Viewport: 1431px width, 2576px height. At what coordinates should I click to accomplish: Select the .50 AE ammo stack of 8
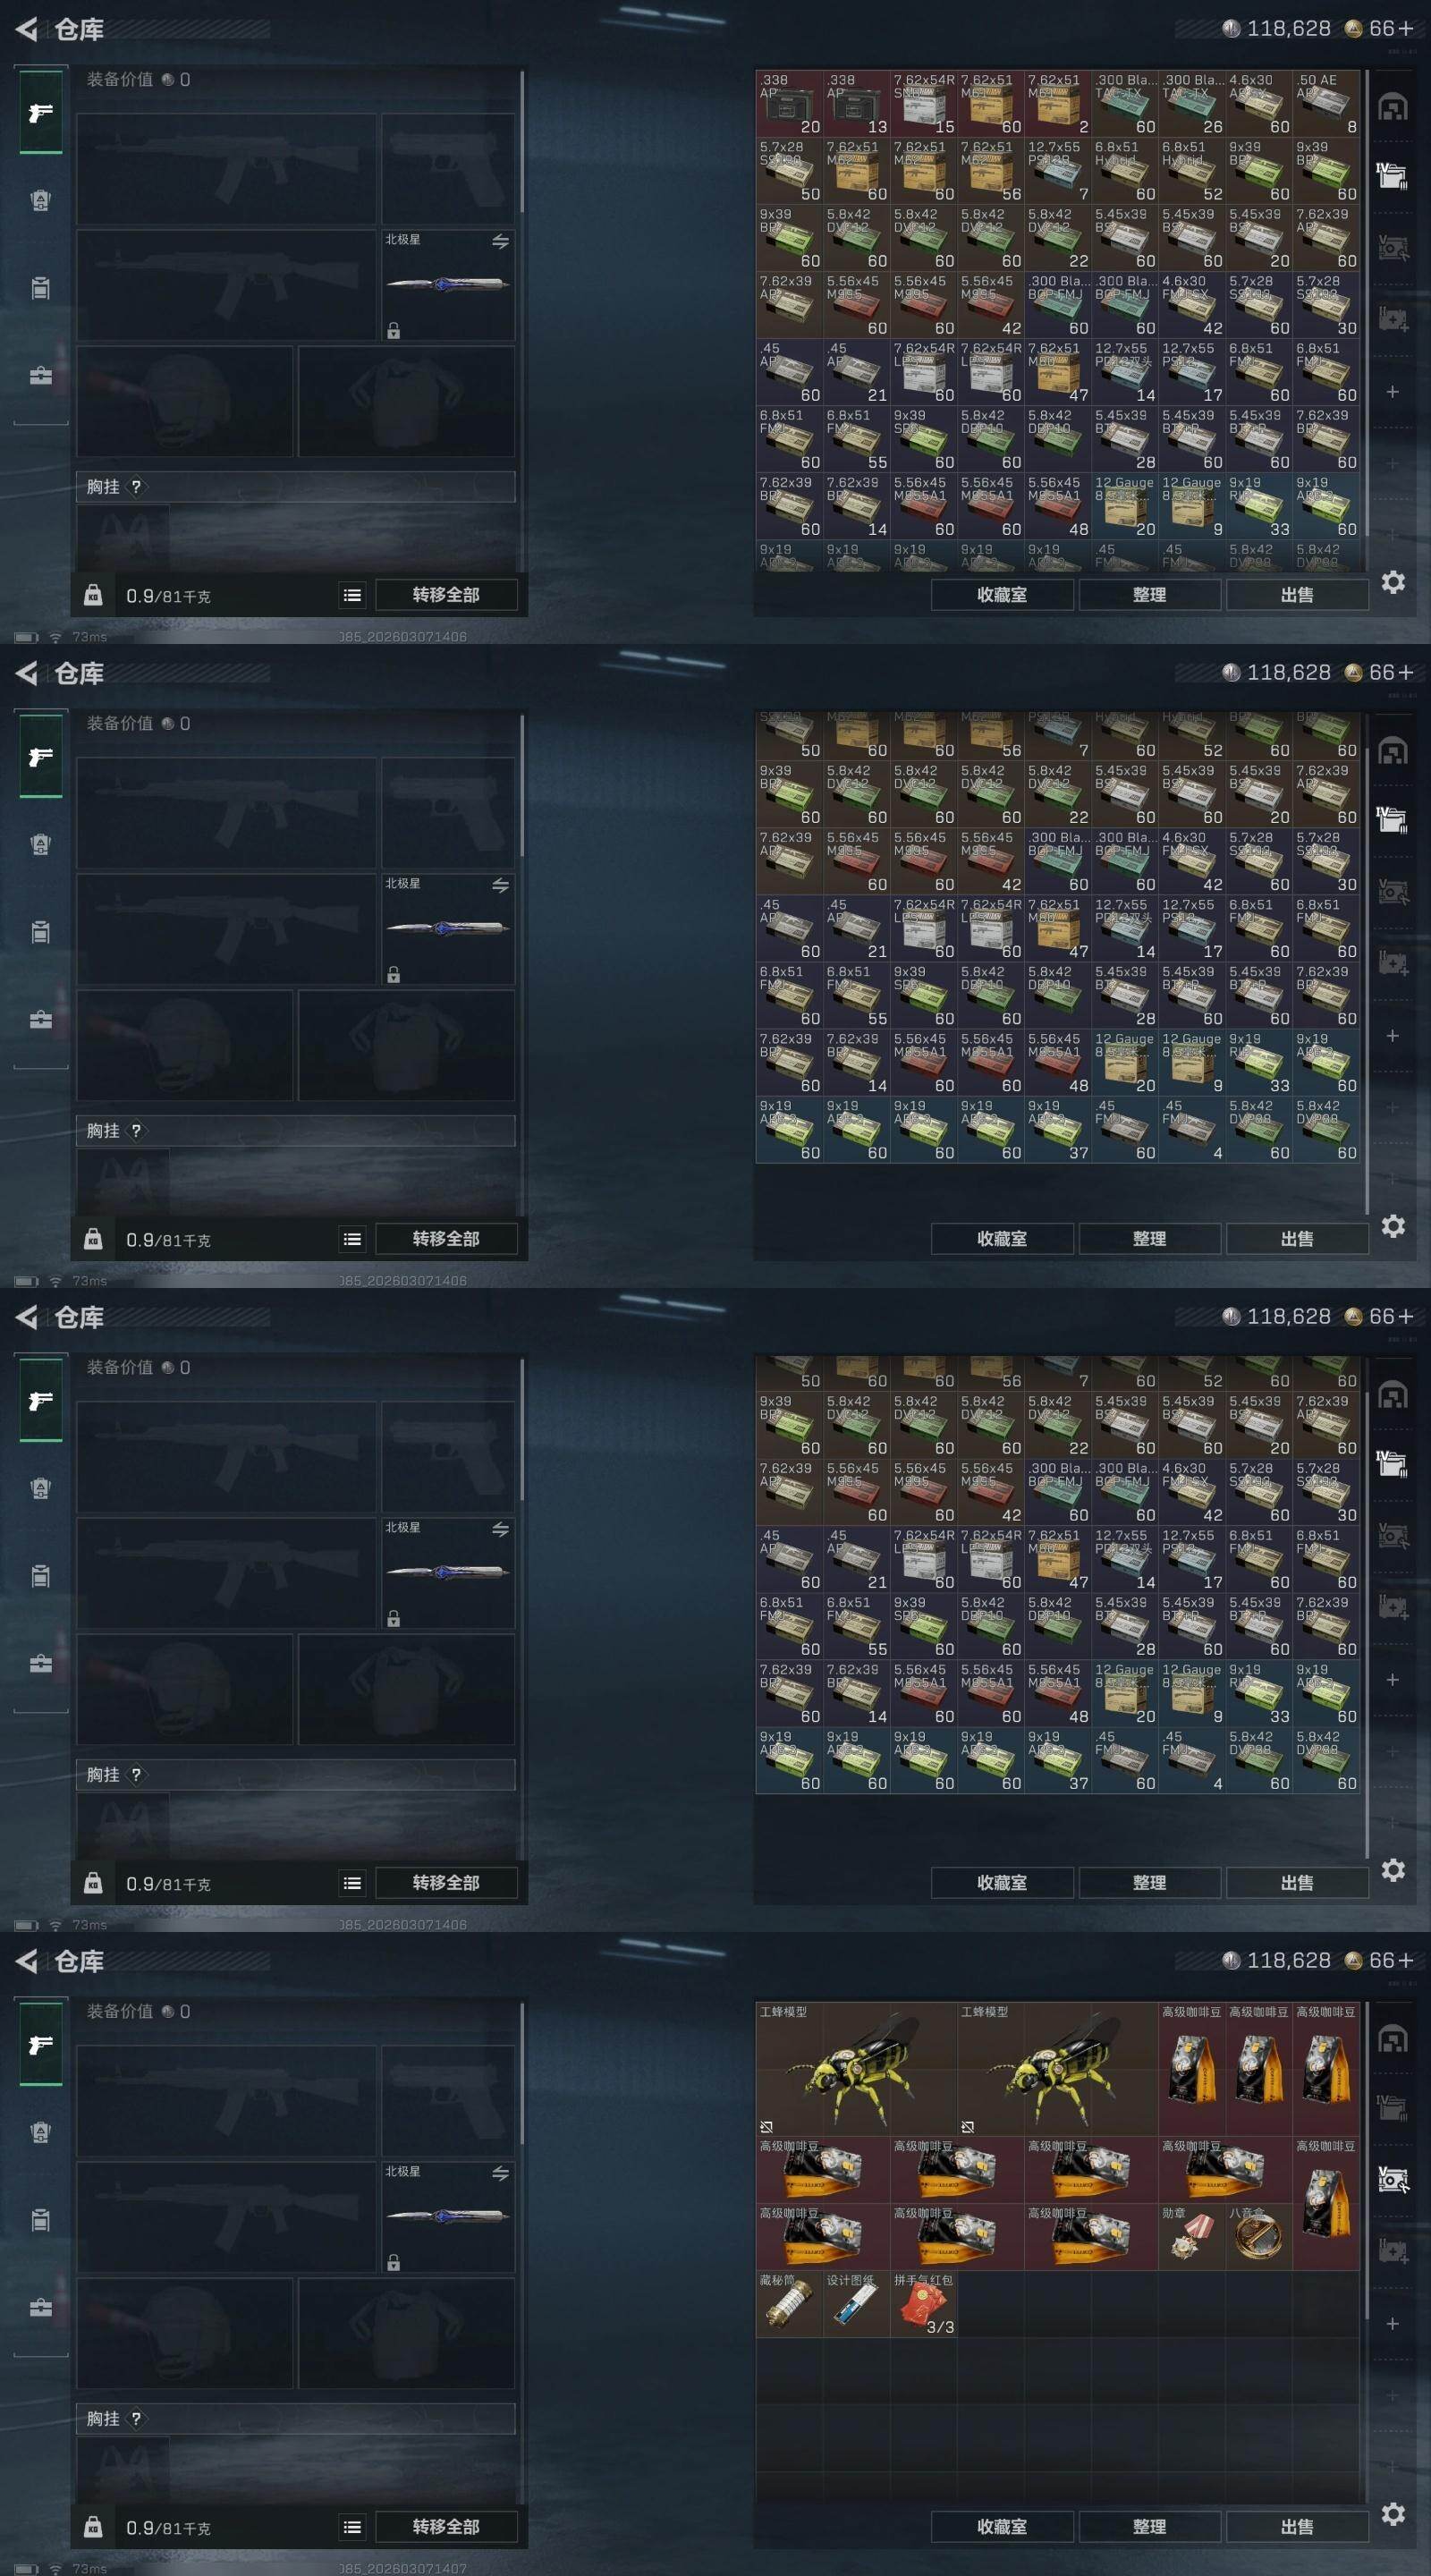click(1326, 103)
